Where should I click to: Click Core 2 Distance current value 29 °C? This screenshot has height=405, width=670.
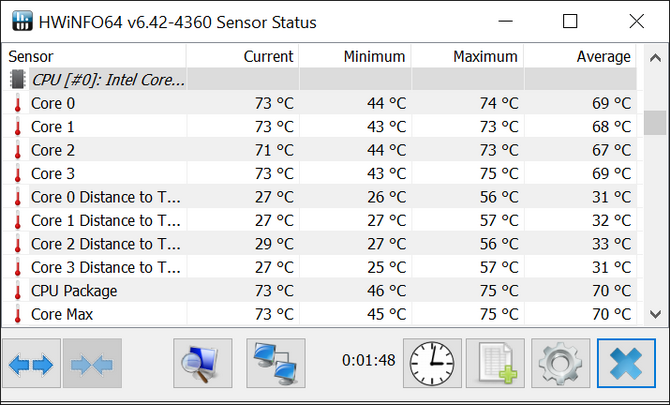point(274,244)
